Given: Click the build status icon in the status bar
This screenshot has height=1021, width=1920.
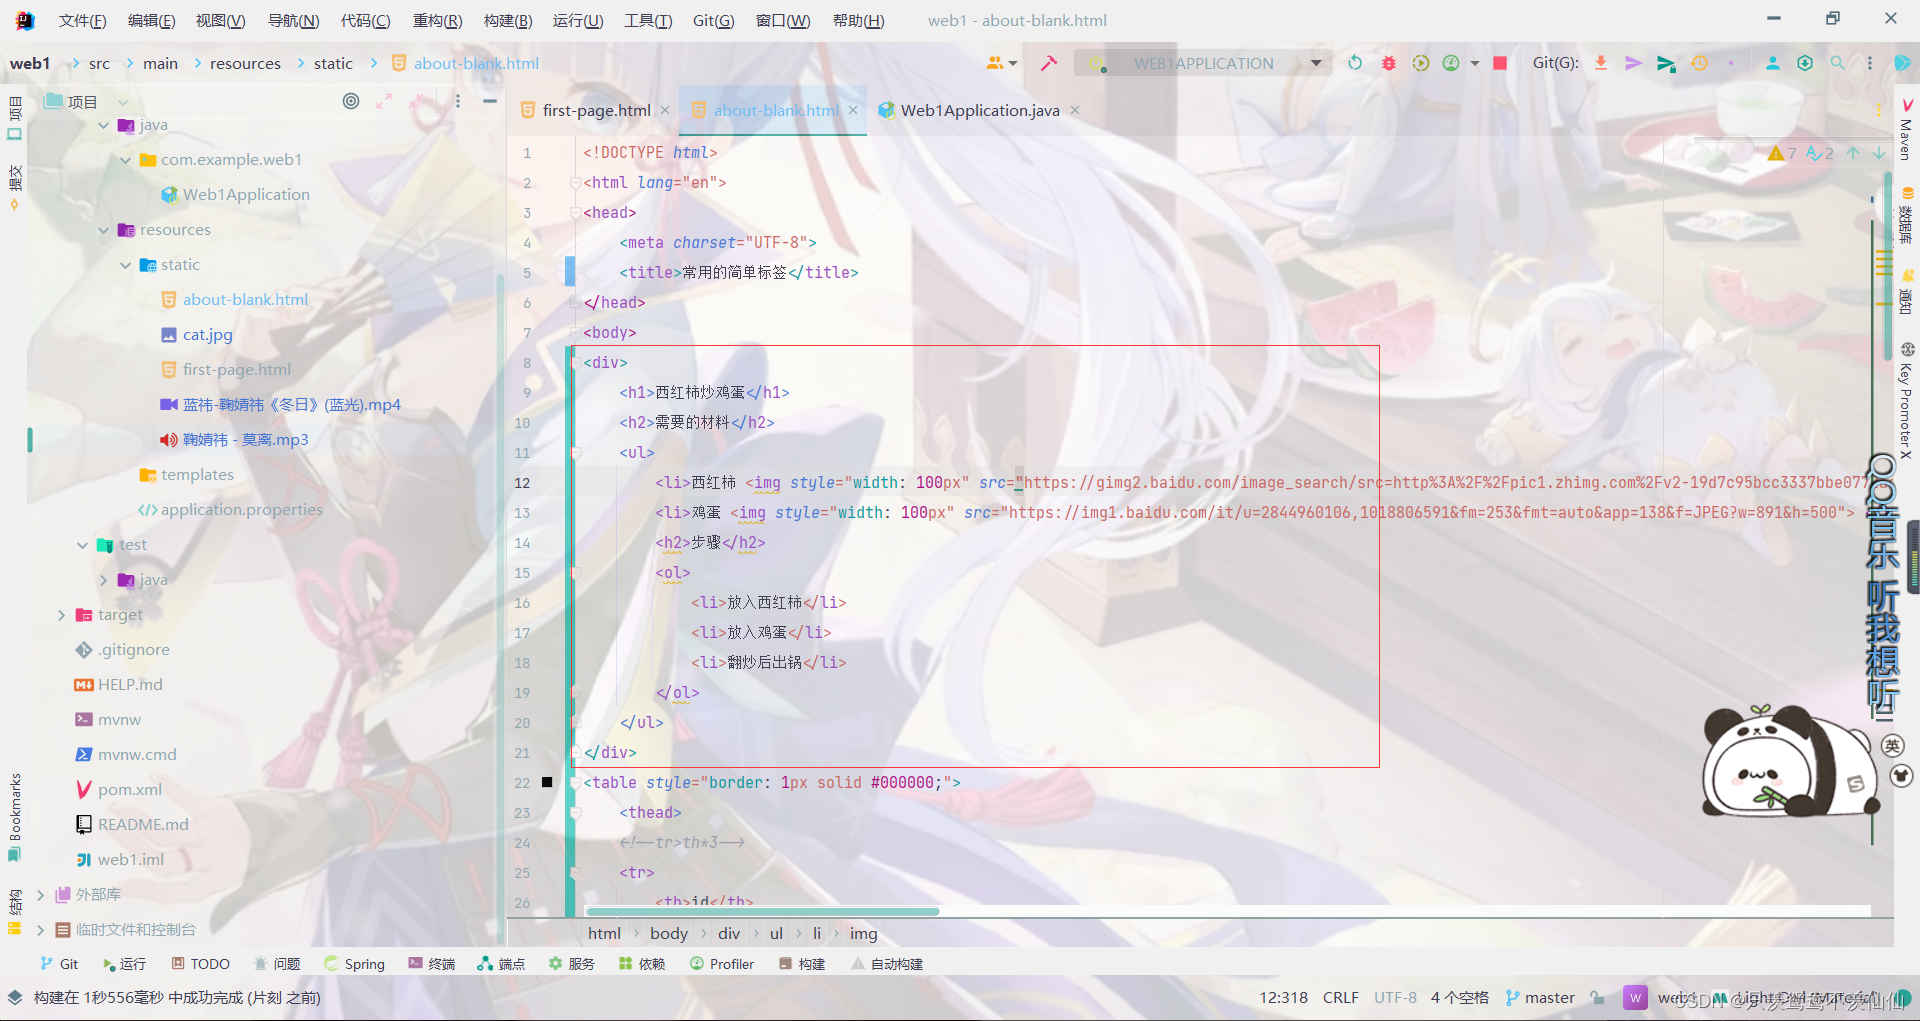Looking at the screenshot, I should coord(15,997).
